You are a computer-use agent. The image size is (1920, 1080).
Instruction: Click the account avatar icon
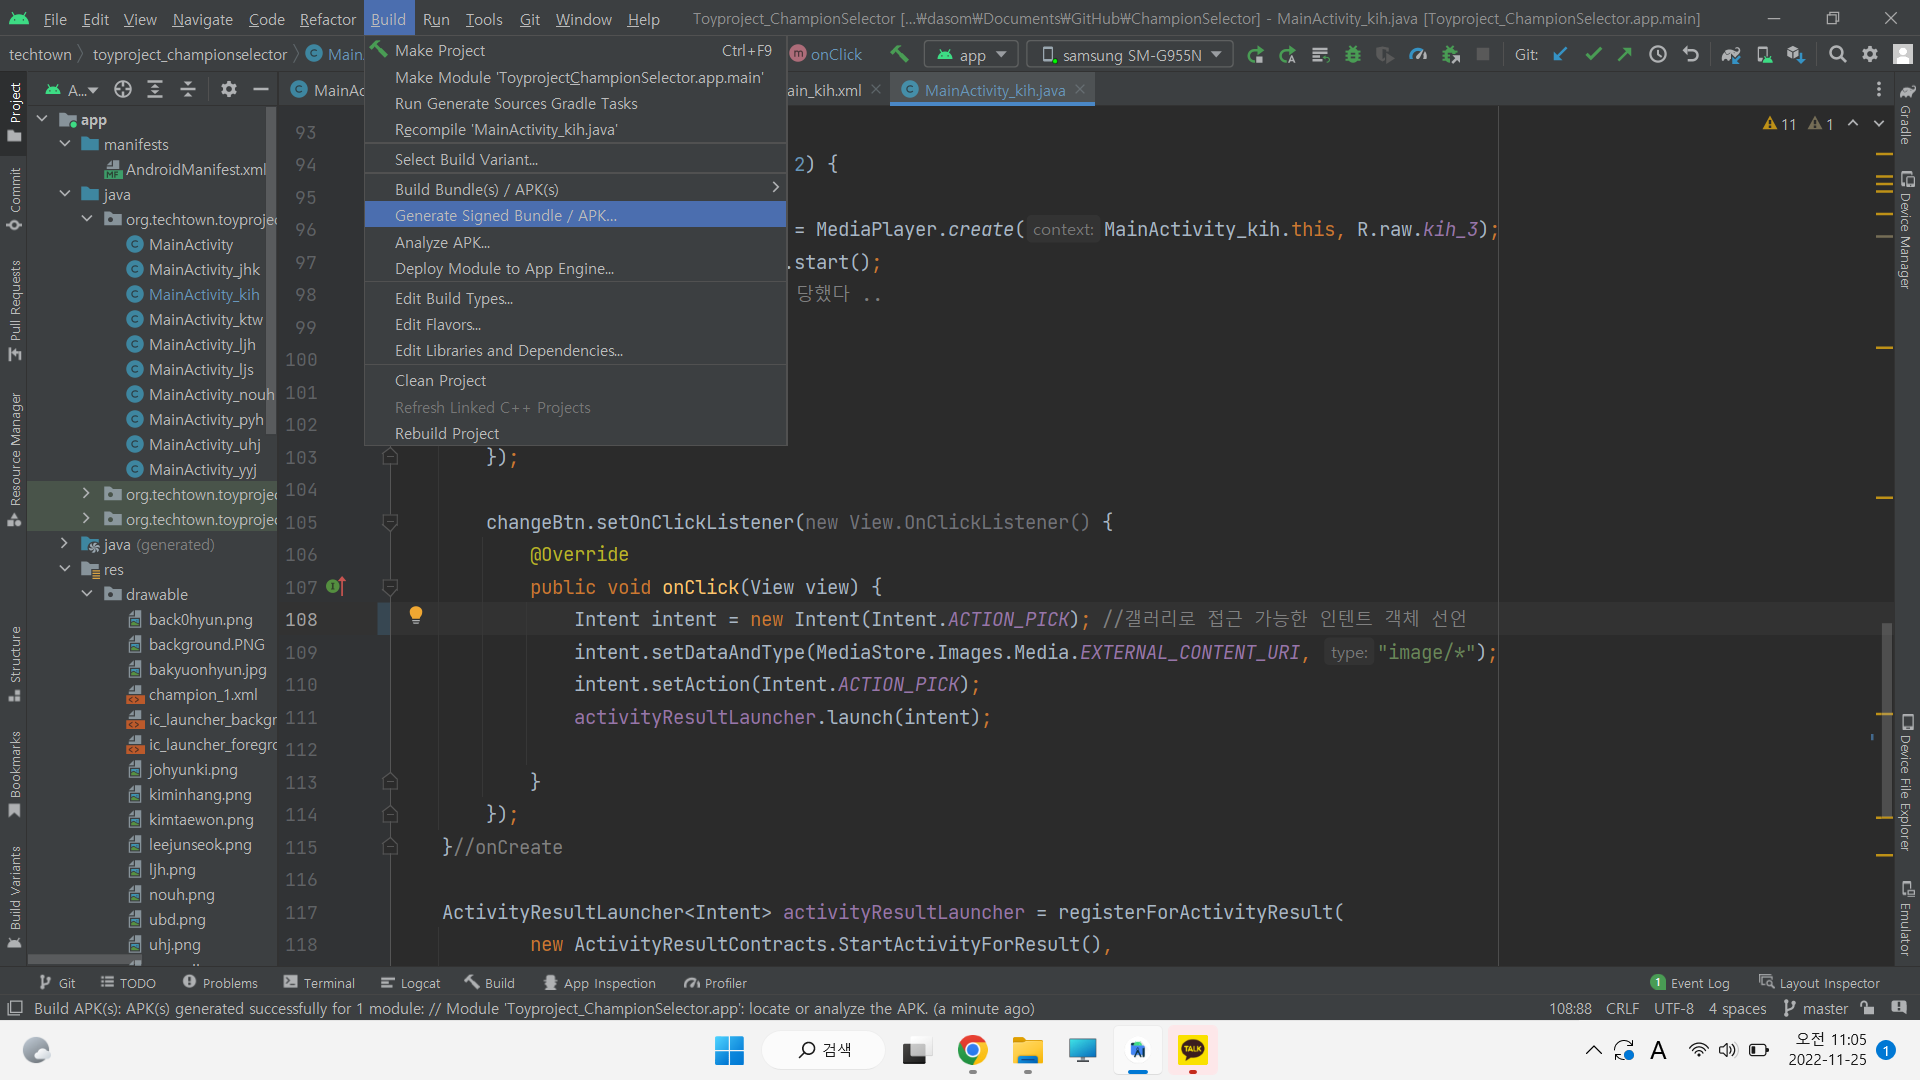coord(1902,54)
